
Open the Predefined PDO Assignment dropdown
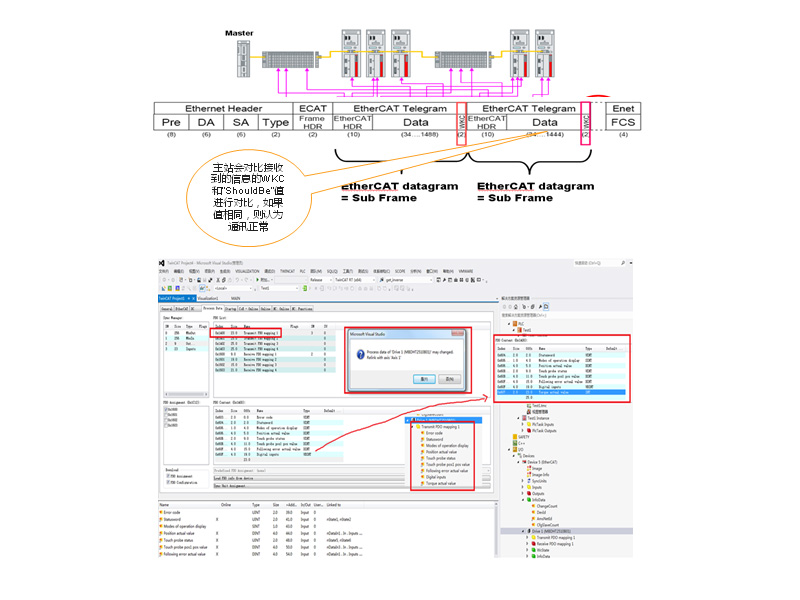352,470
